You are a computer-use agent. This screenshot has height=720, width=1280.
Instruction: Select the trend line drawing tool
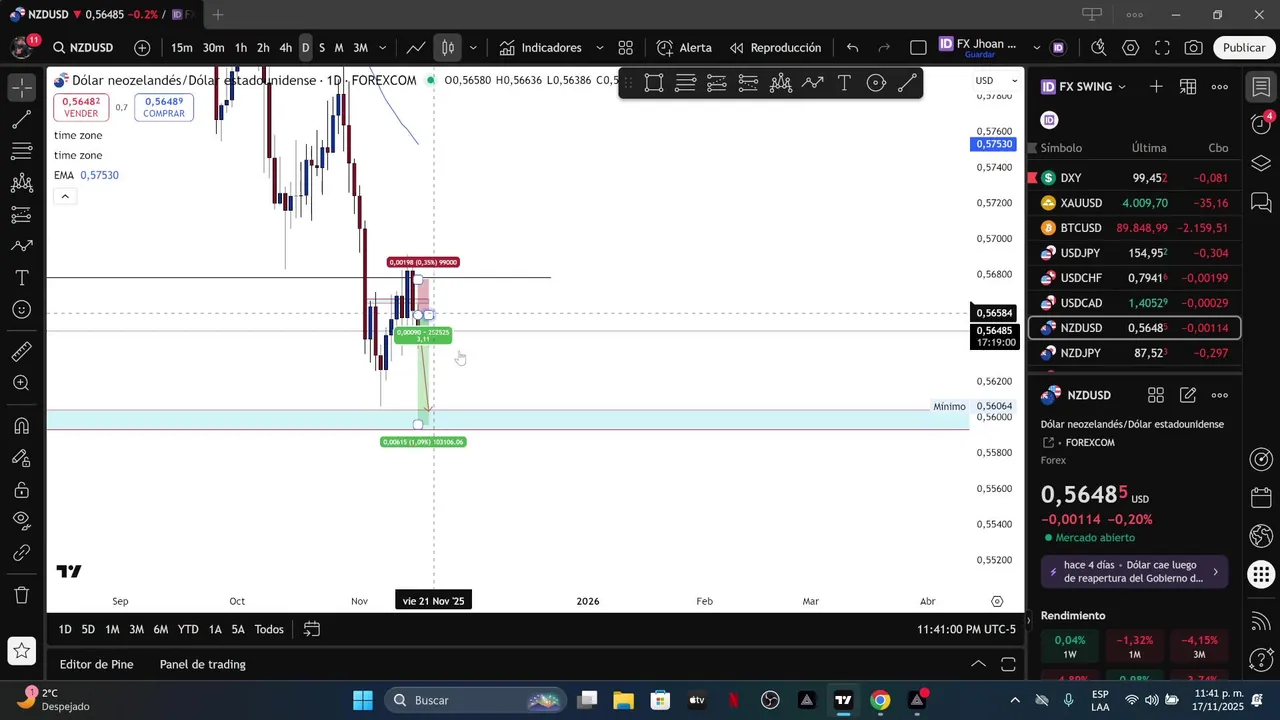click(21, 120)
